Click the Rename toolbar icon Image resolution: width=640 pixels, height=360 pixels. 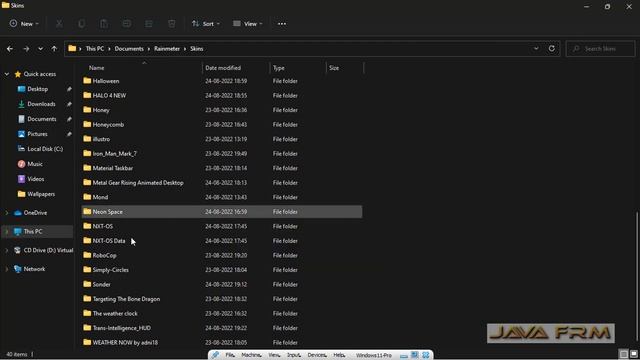coord(127,24)
